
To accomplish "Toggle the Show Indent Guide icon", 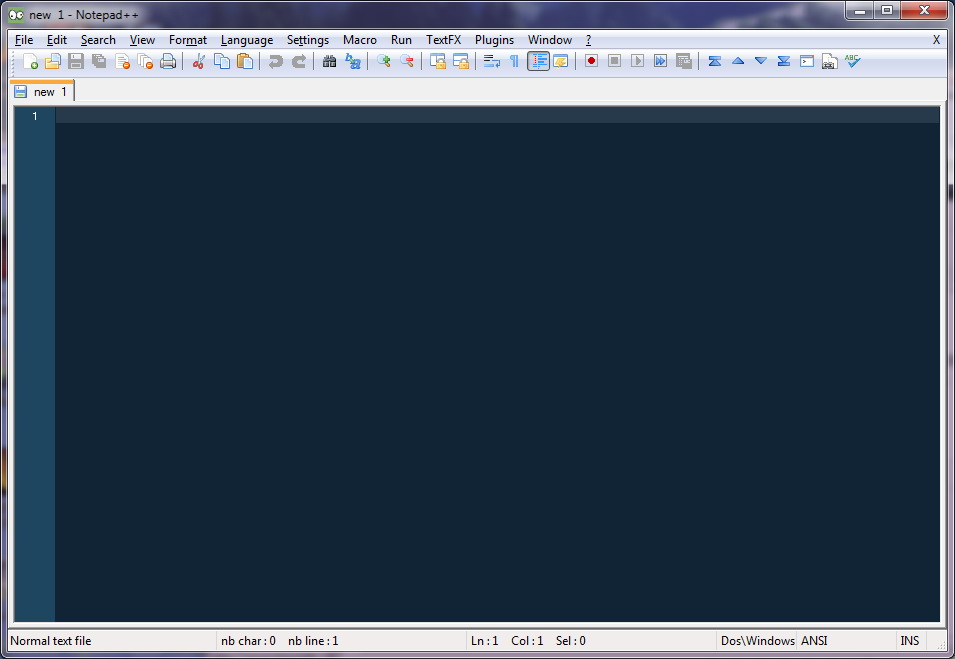I will (538, 61).
